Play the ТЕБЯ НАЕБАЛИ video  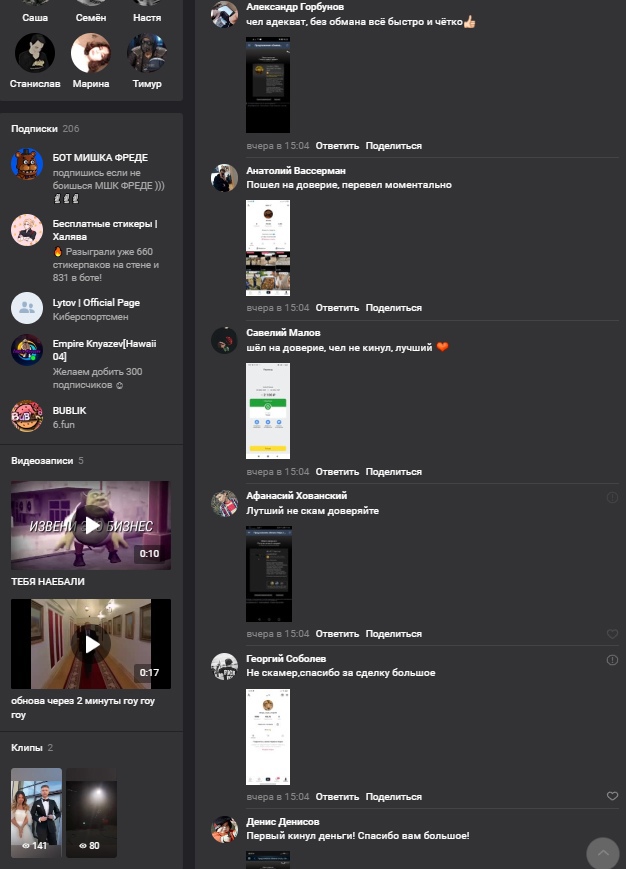tap(91, 525)
